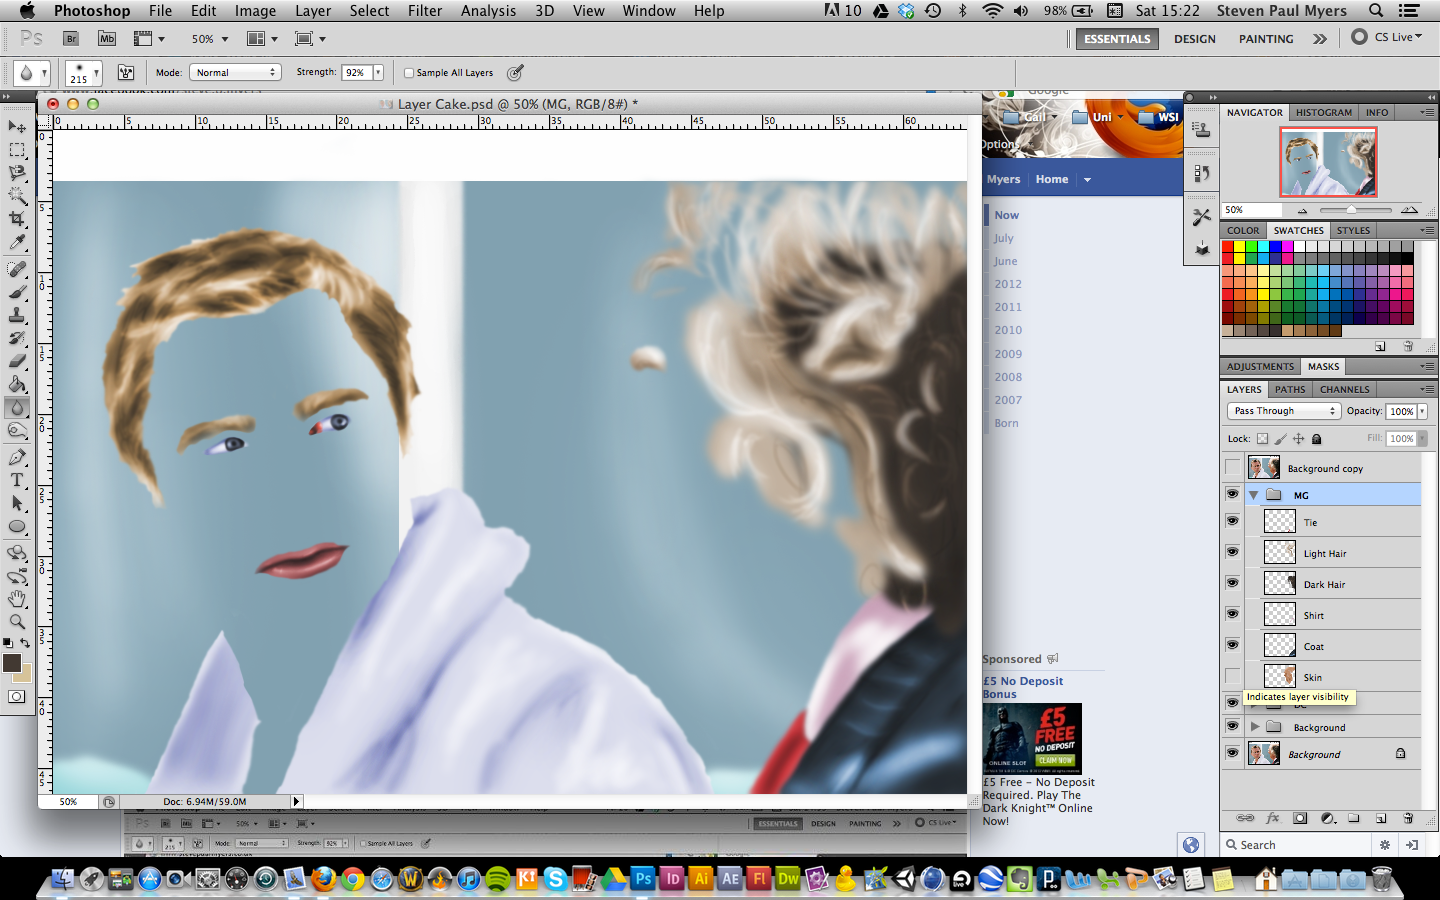Enable Sample All Layers checkbox

409,72
